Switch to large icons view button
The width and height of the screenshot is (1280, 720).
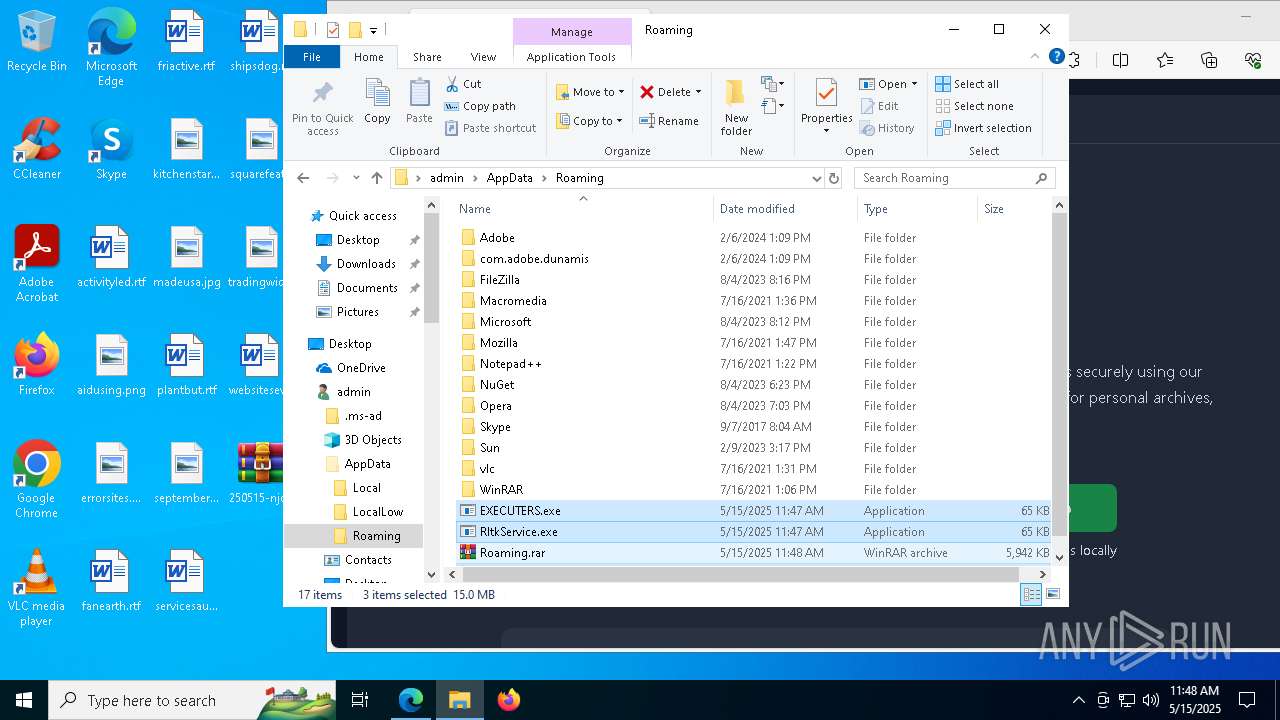(1052, 595)
